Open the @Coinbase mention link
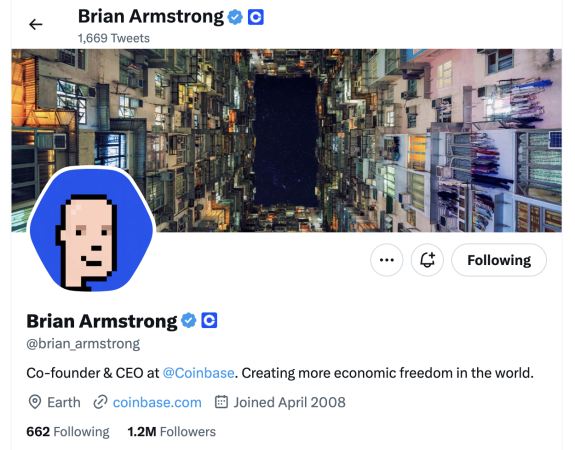Screen dimensions: 575x450 pyautogui.click(x=198, y=373)
